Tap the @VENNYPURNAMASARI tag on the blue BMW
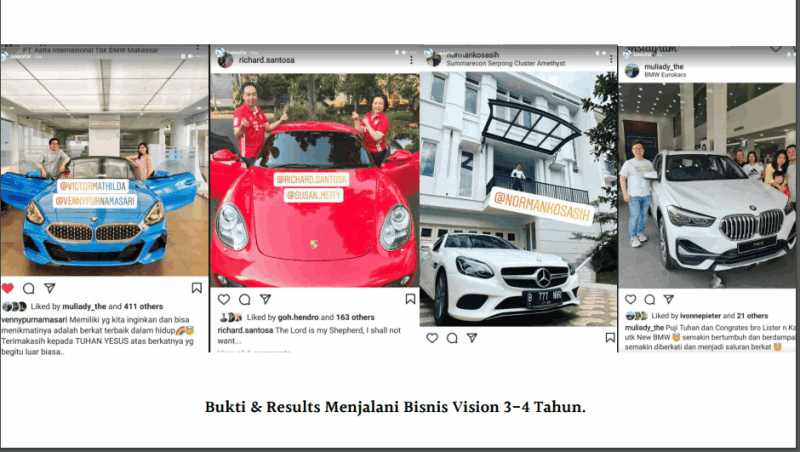The image size is (800, 452). coord(95,201)
